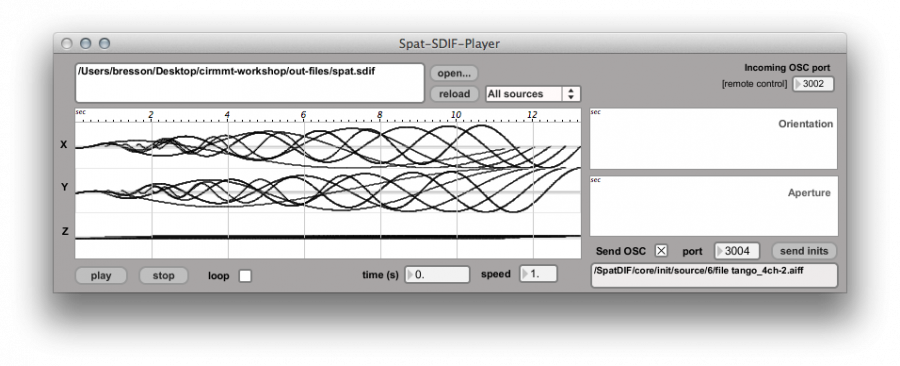
Task: Click the 6 second mark on timeline ruler
Action: 303,115
